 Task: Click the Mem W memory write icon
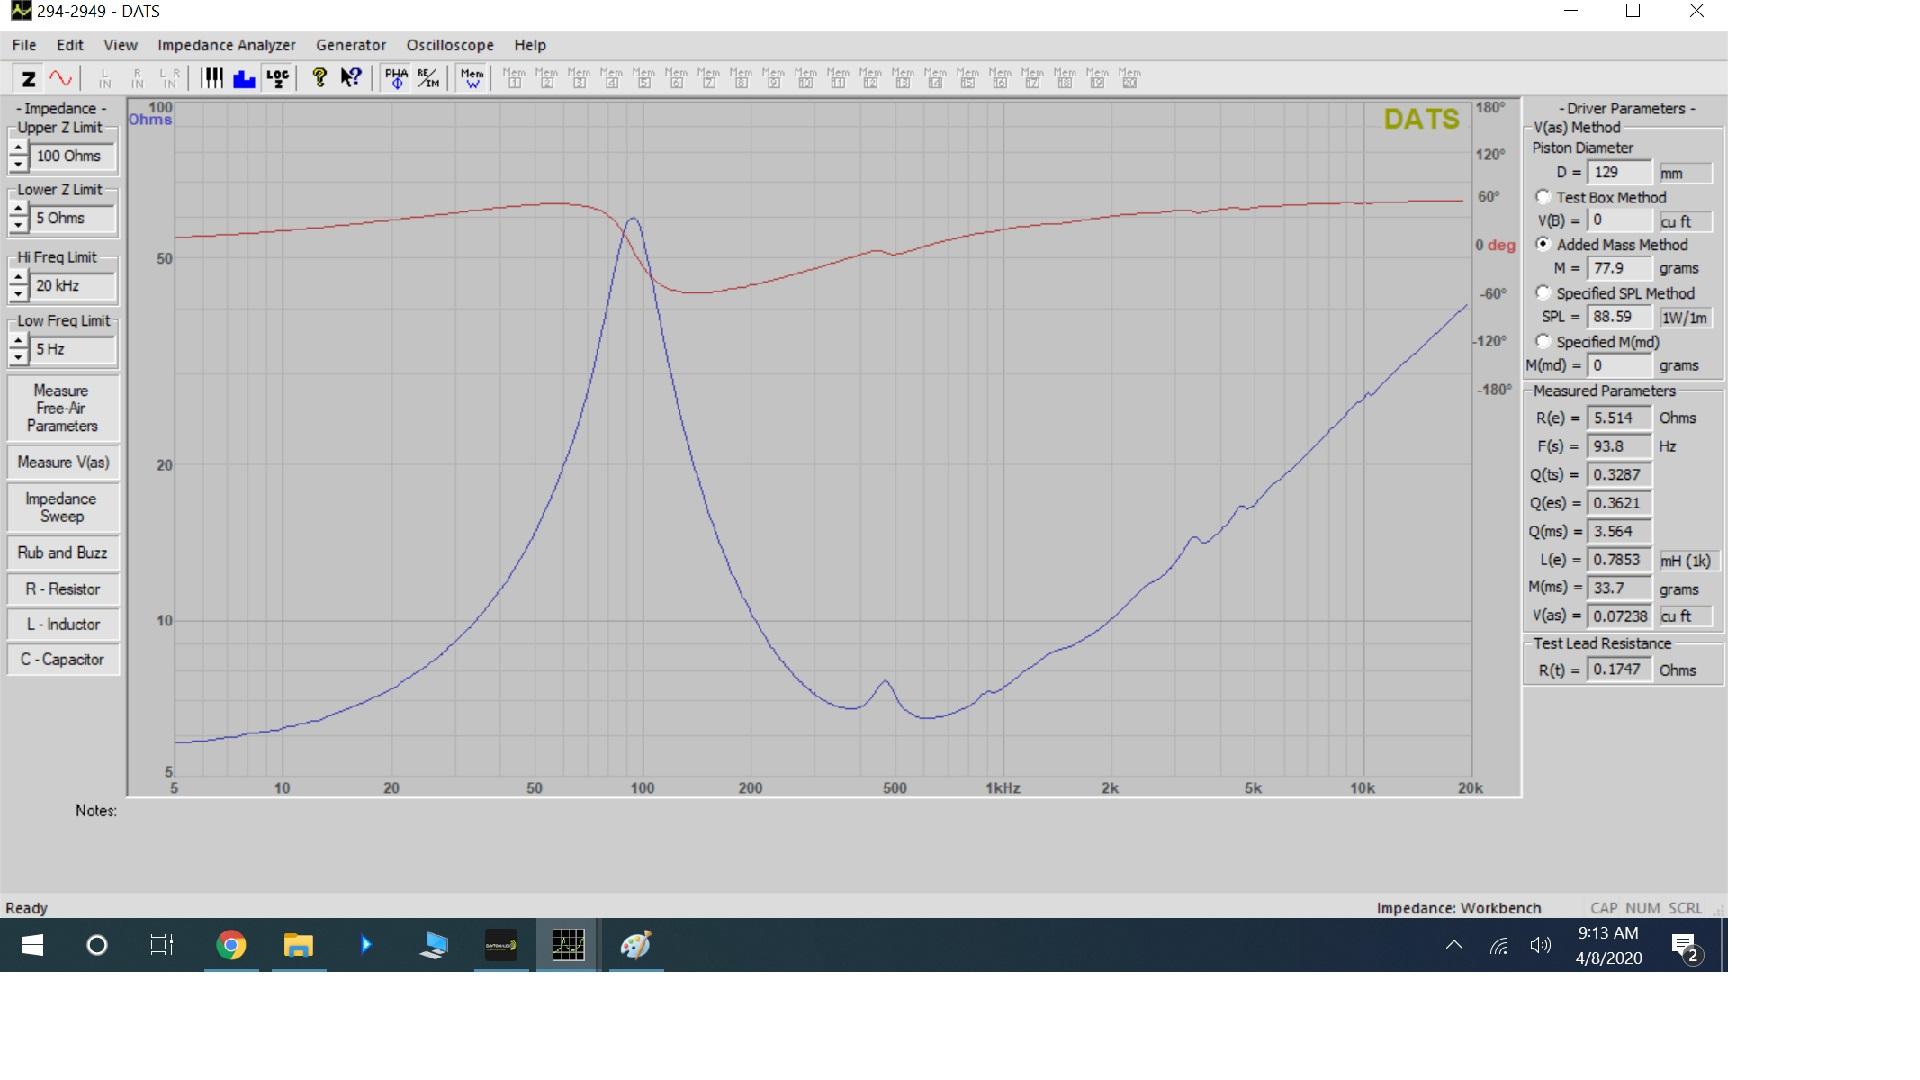472,78
